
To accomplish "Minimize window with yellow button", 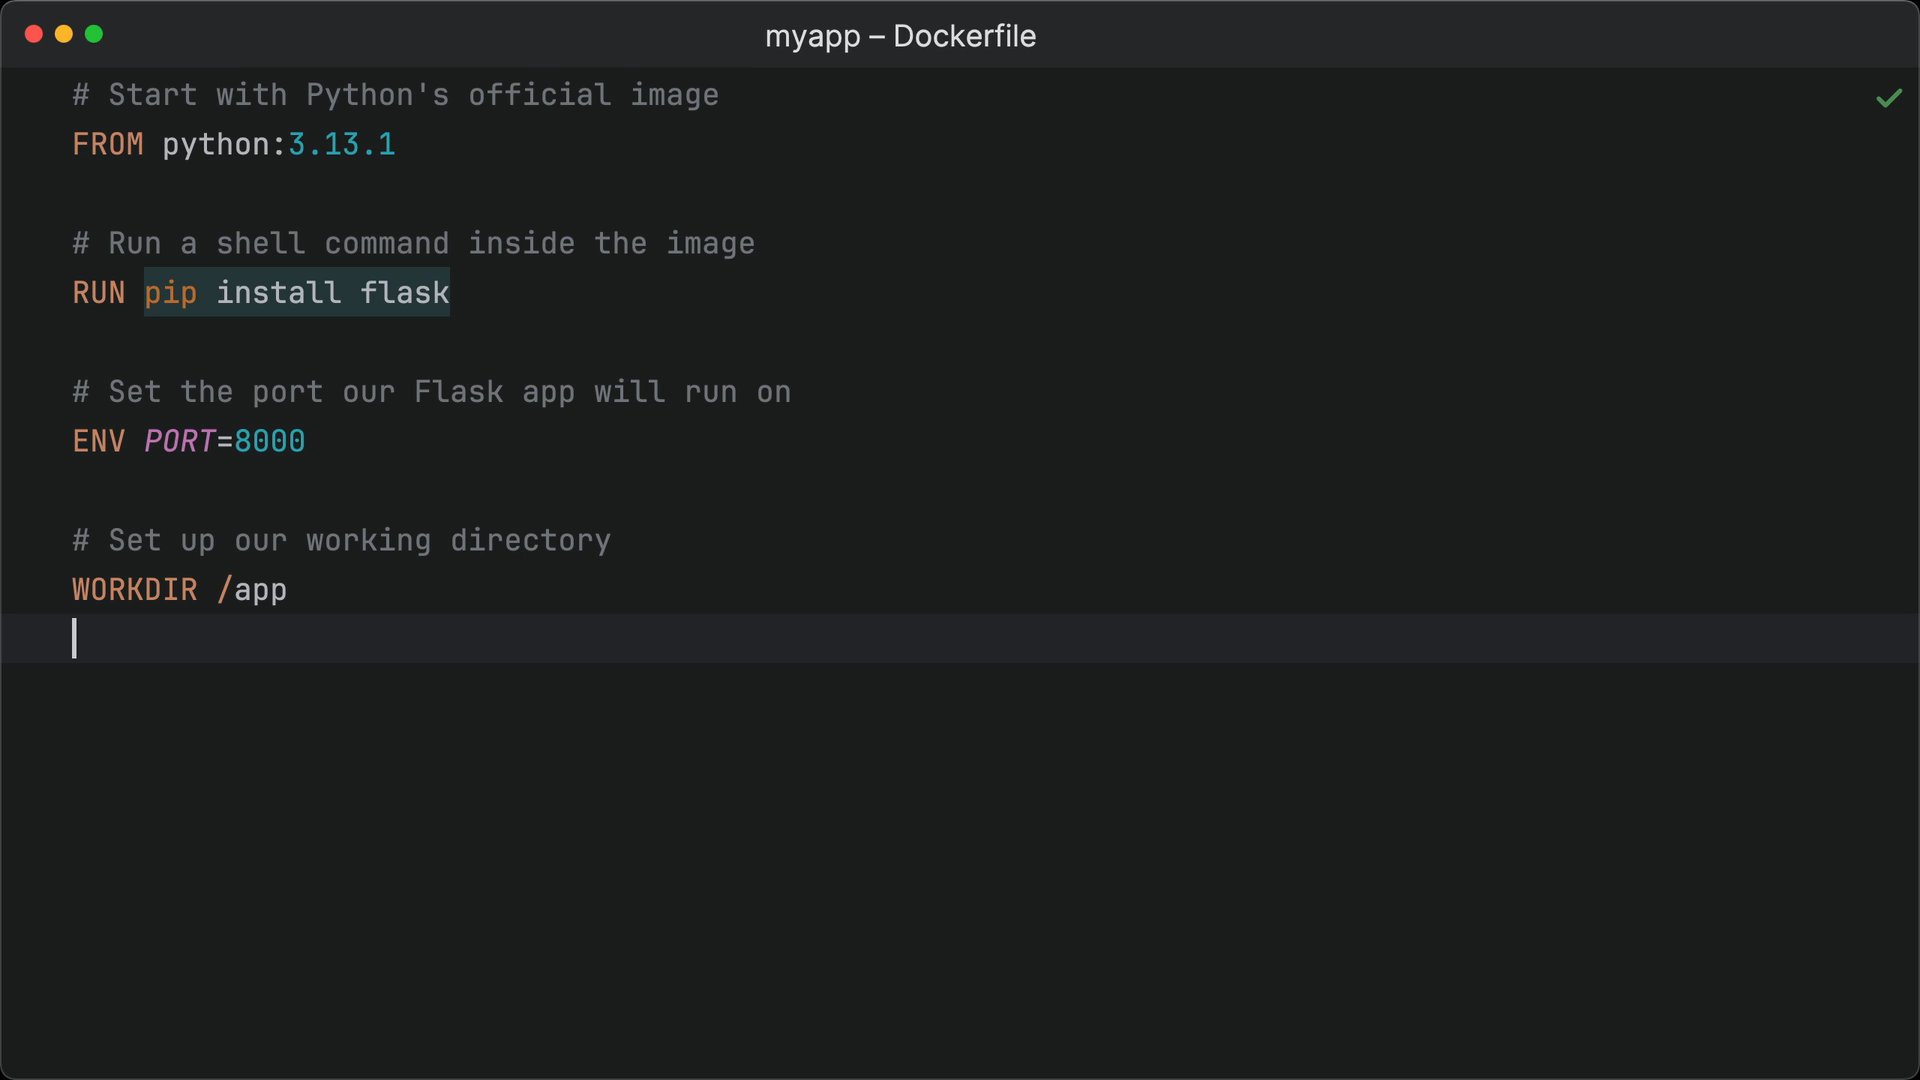I will pyautogui.click(x=64, y=34).
